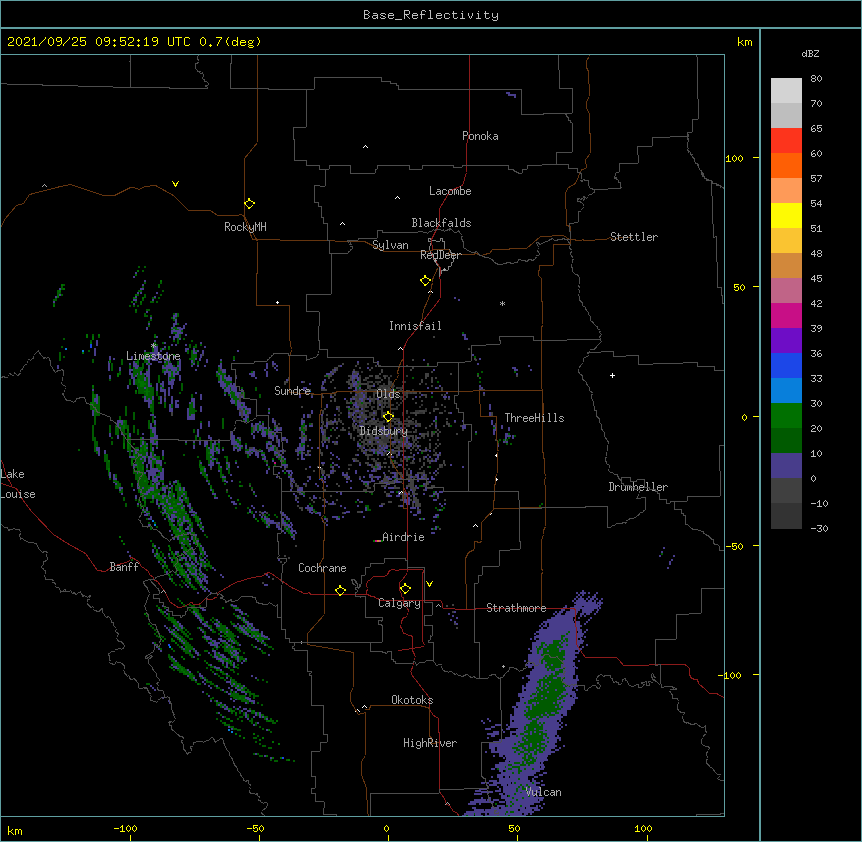Click the Okotoks town label
This screenshot has height=842, width=862.
pyautogui.click(x=412, y=700)
